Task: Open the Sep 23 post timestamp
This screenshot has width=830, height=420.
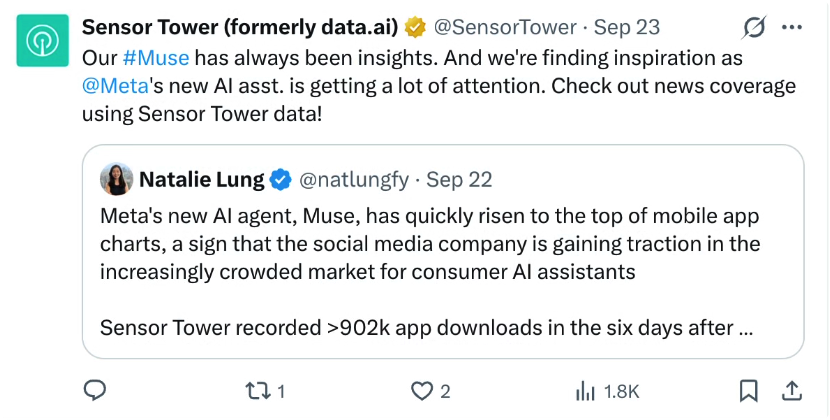Action: (626, 27)
